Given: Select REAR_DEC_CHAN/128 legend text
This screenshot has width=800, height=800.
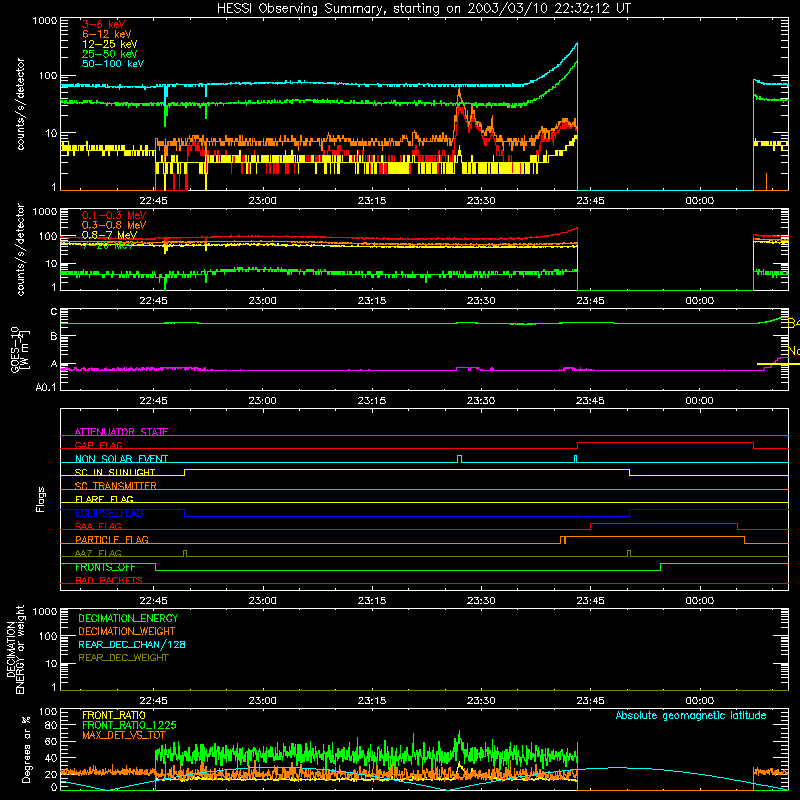Looking at the screenshot, I should [x=132, y=644].
